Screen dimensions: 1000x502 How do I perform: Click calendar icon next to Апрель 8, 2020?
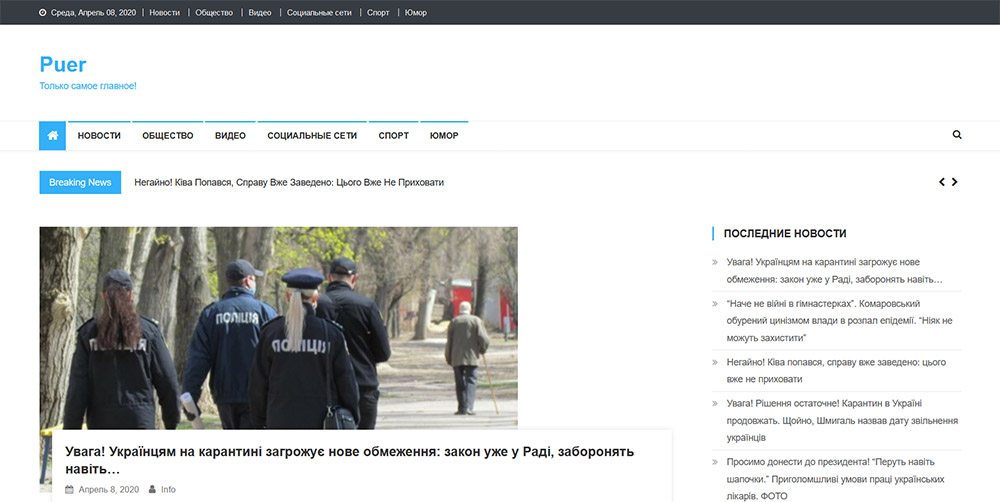point(69,489)
